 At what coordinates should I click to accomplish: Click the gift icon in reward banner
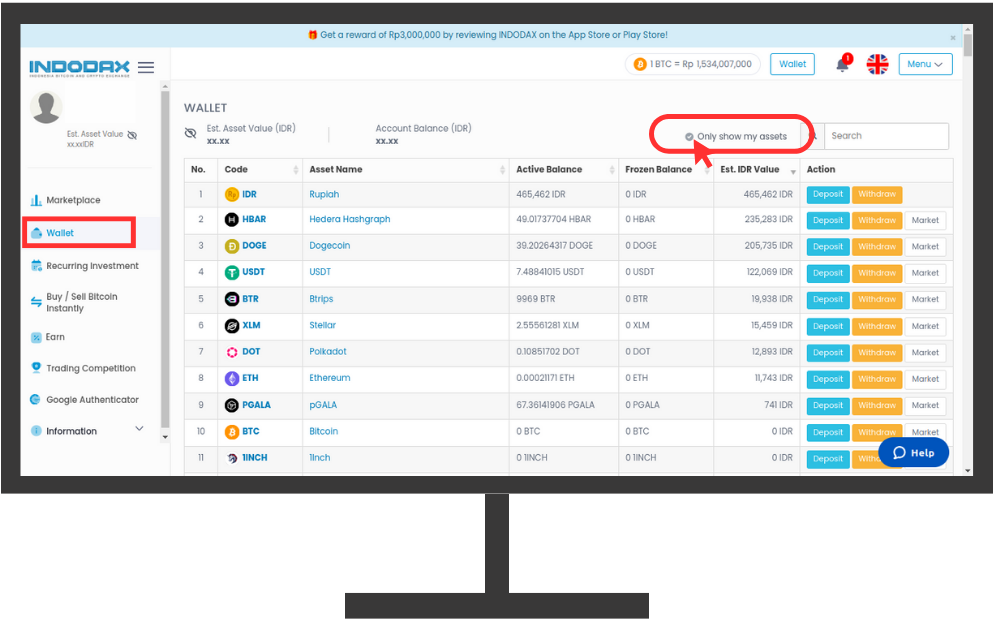tap(312, 35)
